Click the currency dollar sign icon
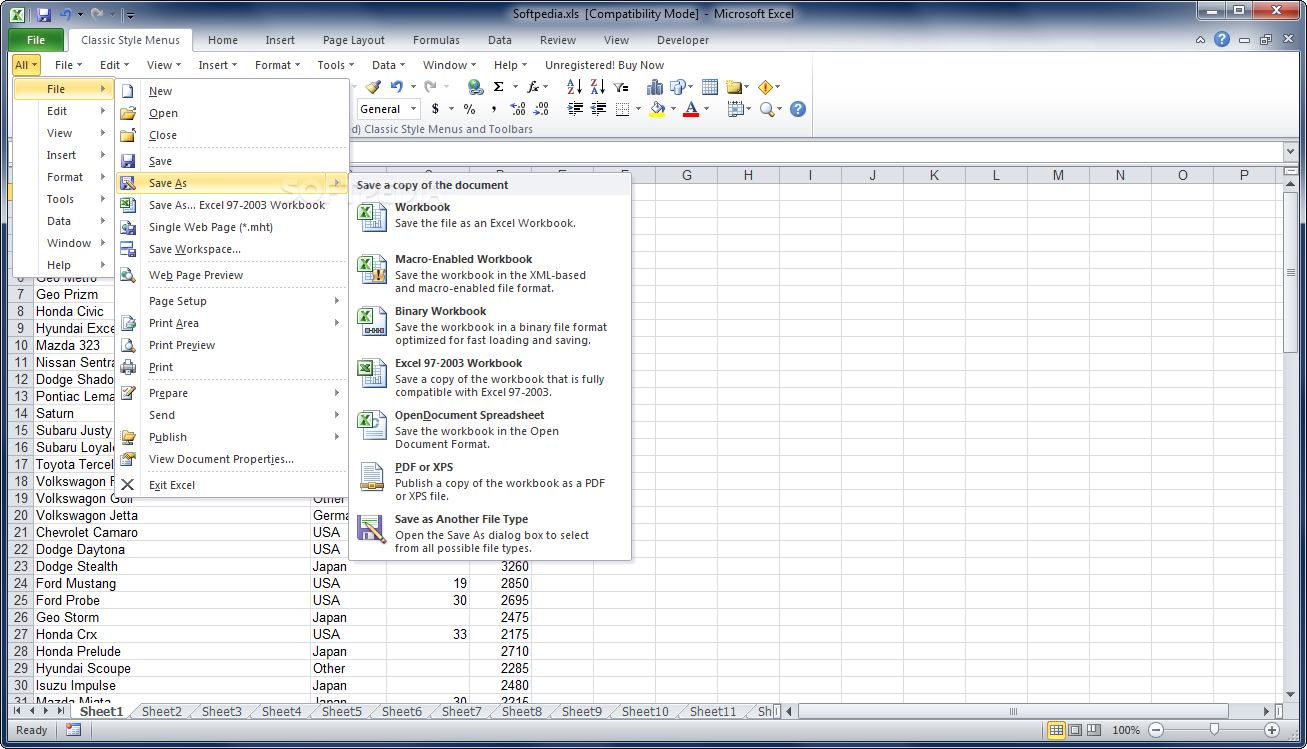Image resolution: width=1307 pixels, height=749 pixels. (435, 109)
